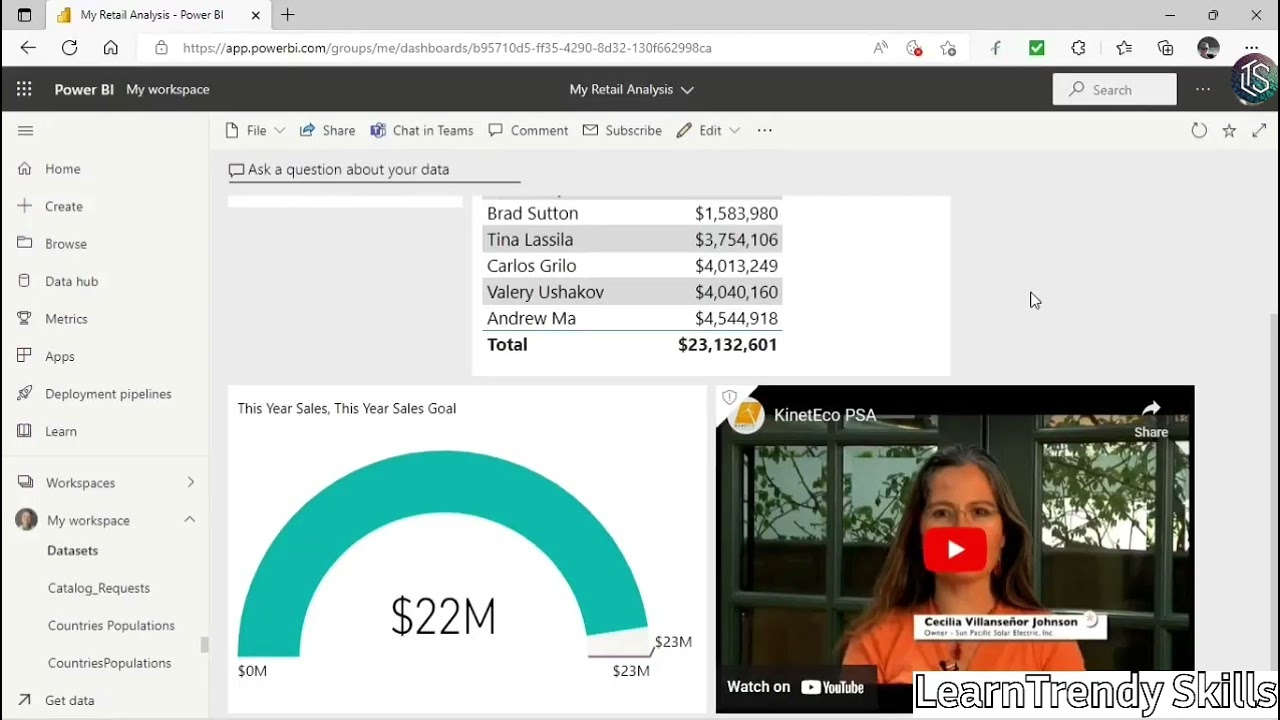Open Browse in the sidebar
Screen dimensions: 1280x720
click(65, 244)
